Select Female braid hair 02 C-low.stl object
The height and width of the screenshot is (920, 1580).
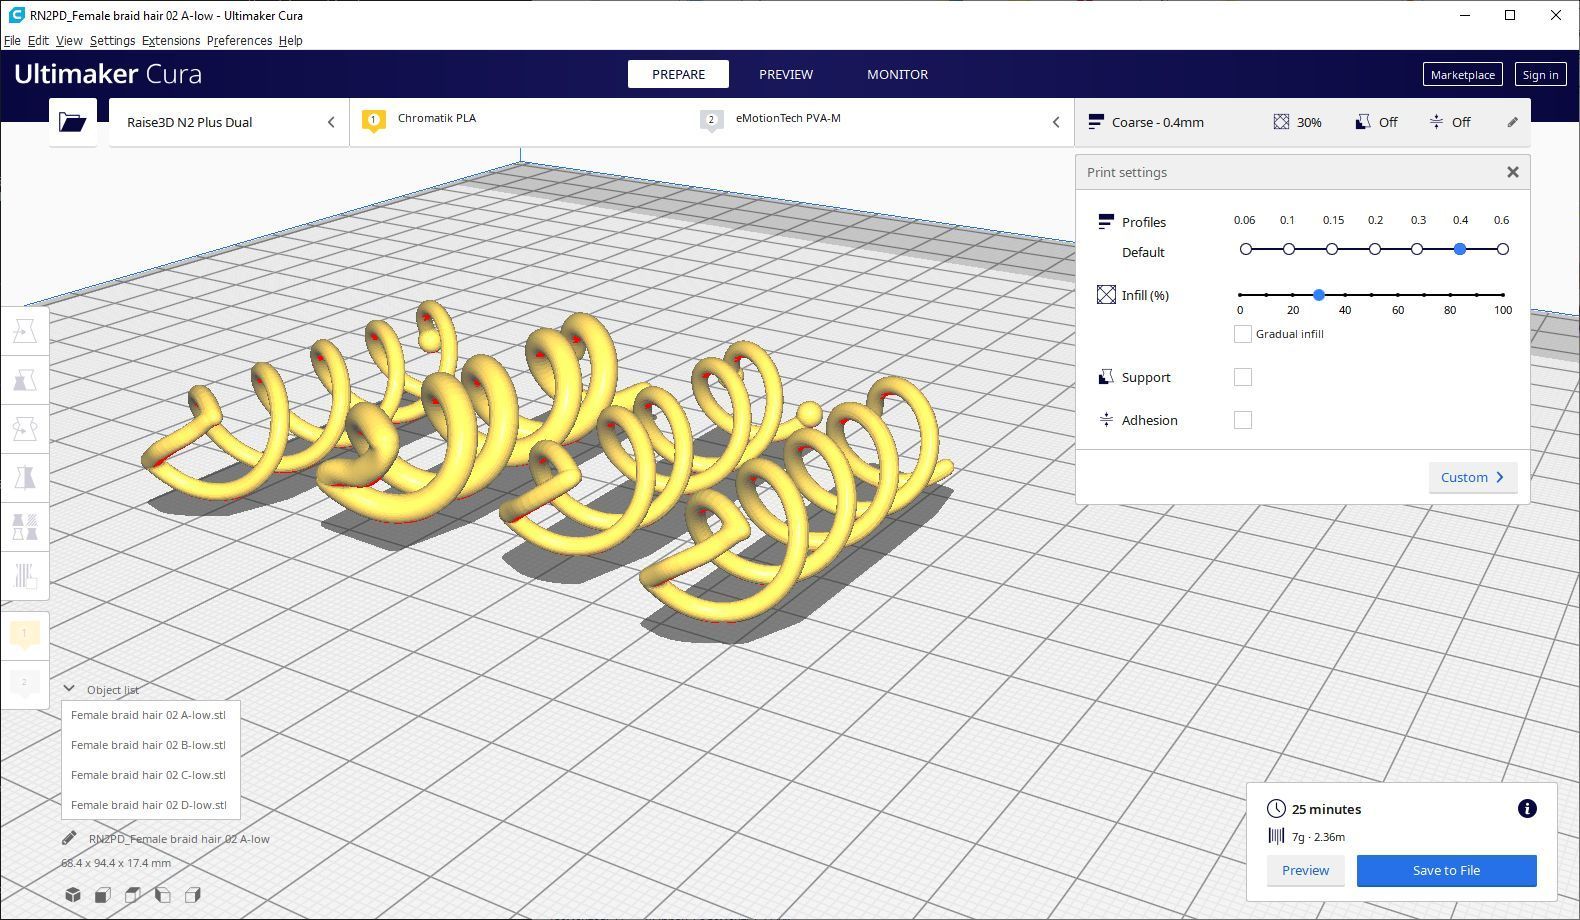click(150, 775)
